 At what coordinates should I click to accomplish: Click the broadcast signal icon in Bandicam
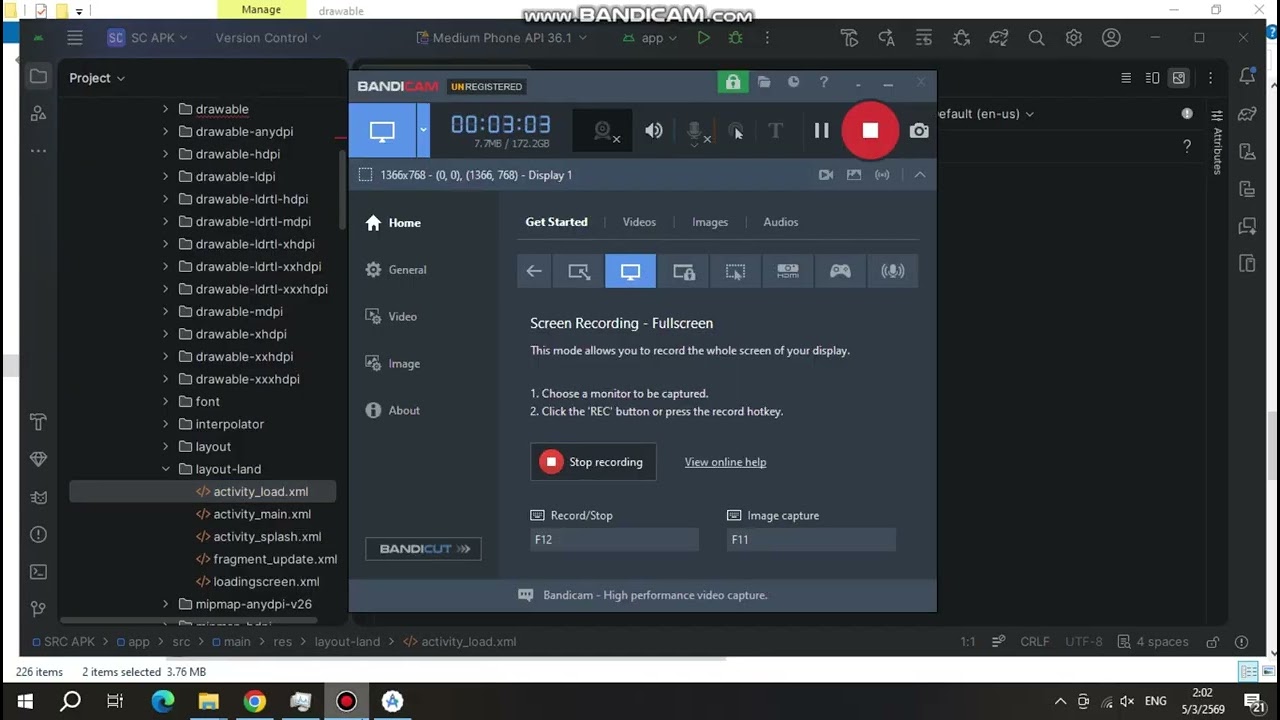coord(882,175)
